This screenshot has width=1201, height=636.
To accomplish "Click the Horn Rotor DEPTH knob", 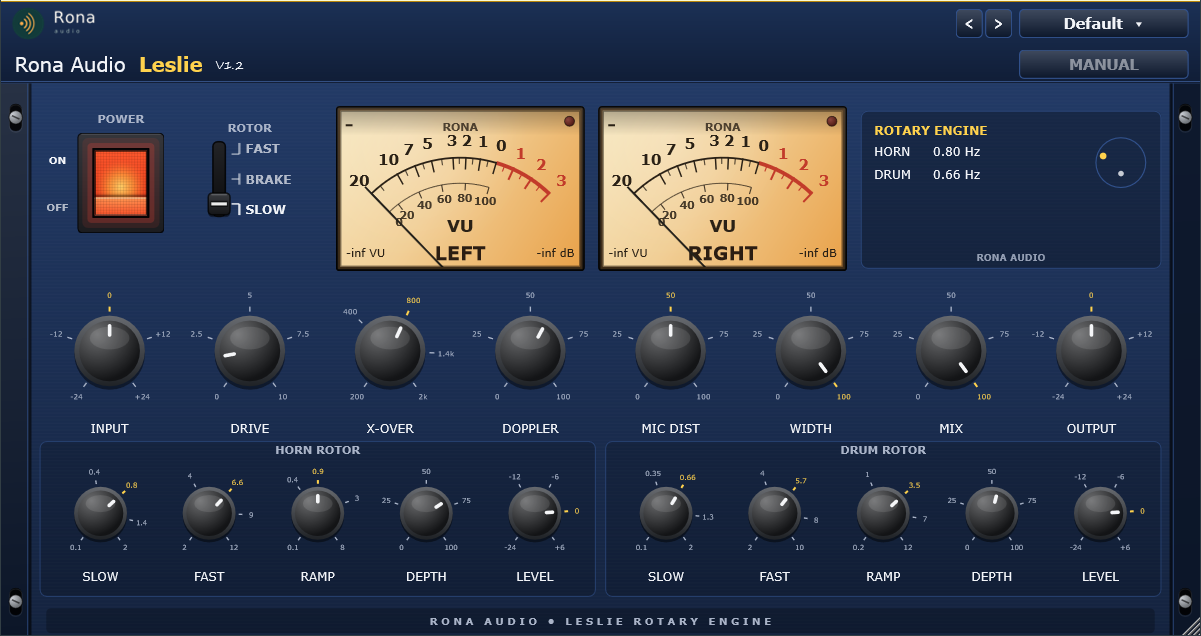I will [x=426, y=514].
